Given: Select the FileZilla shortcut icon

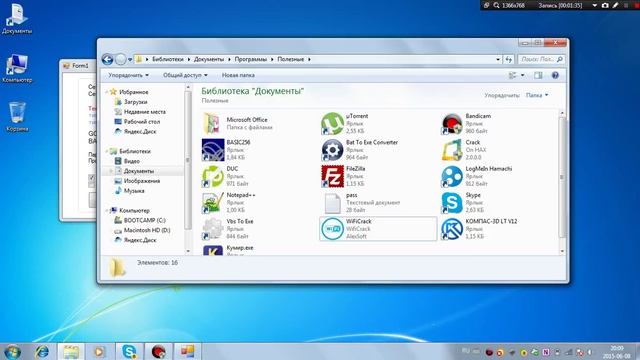Looking at the screenshot, I should (332, 176).
